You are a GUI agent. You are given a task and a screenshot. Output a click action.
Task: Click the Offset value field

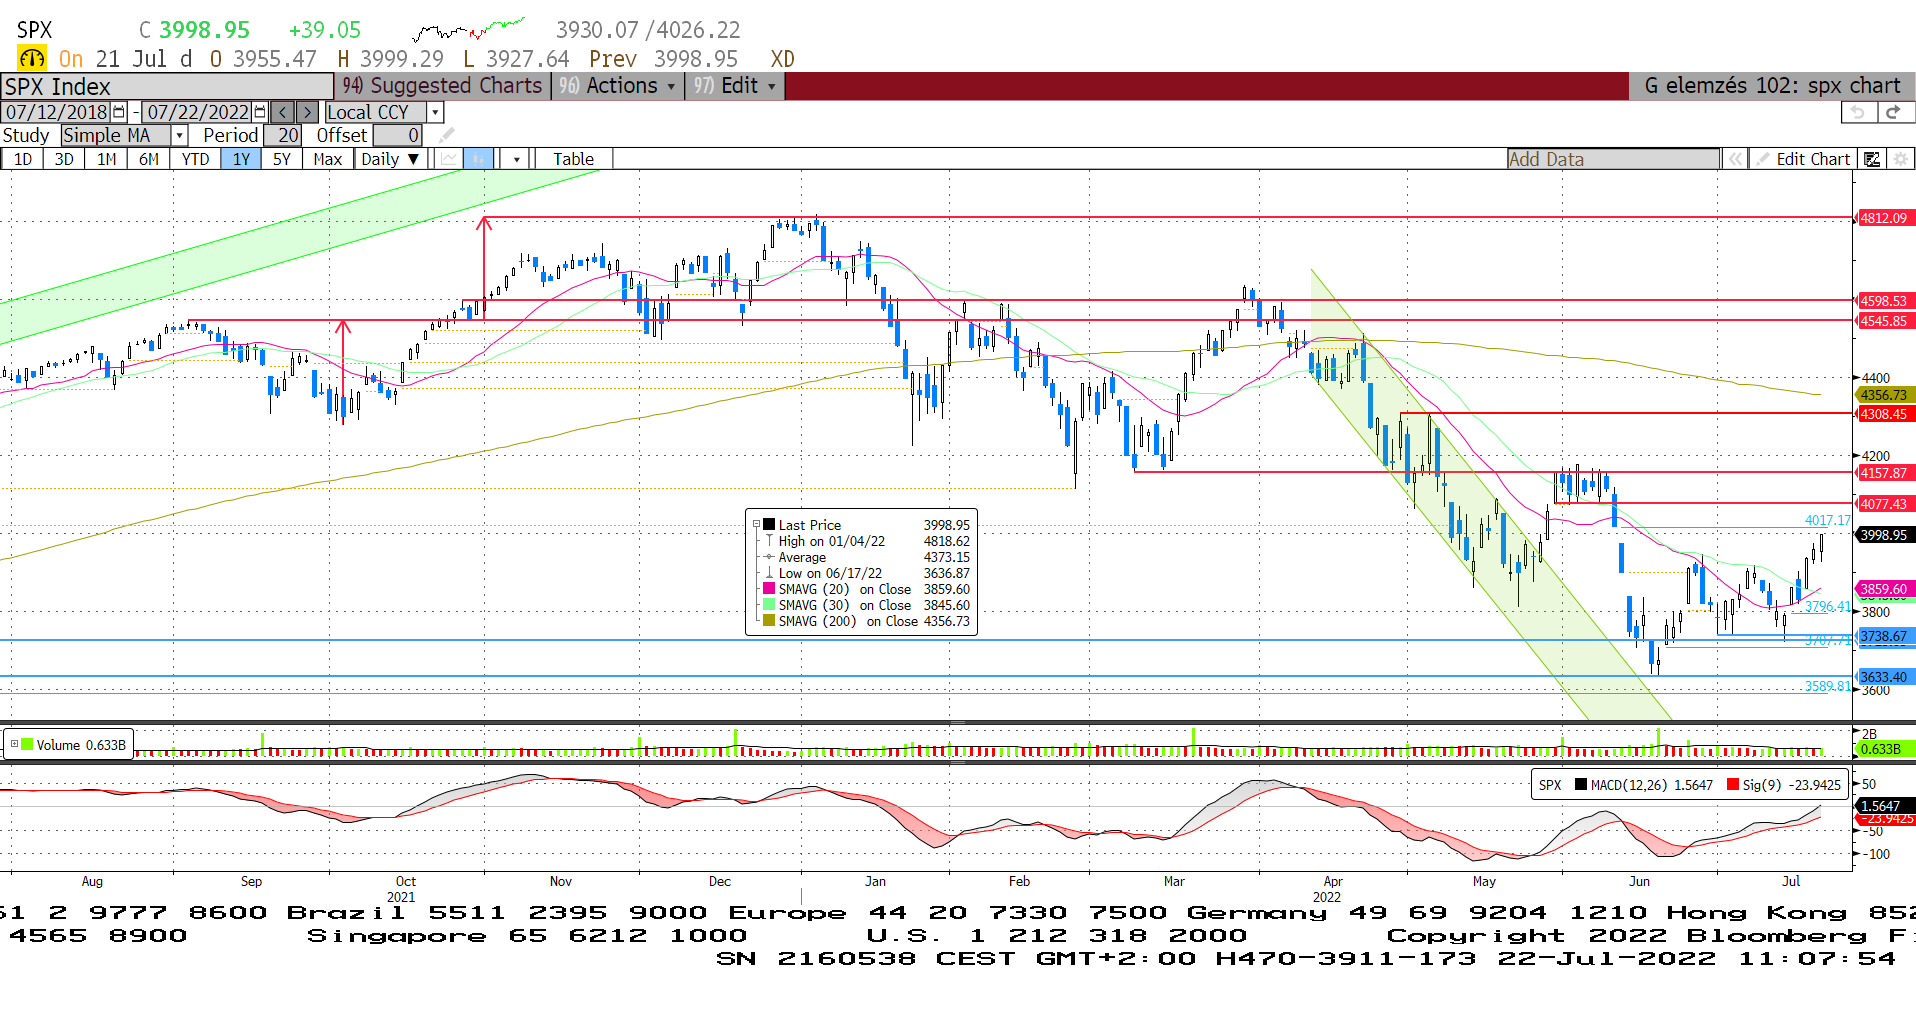point(397,135)
